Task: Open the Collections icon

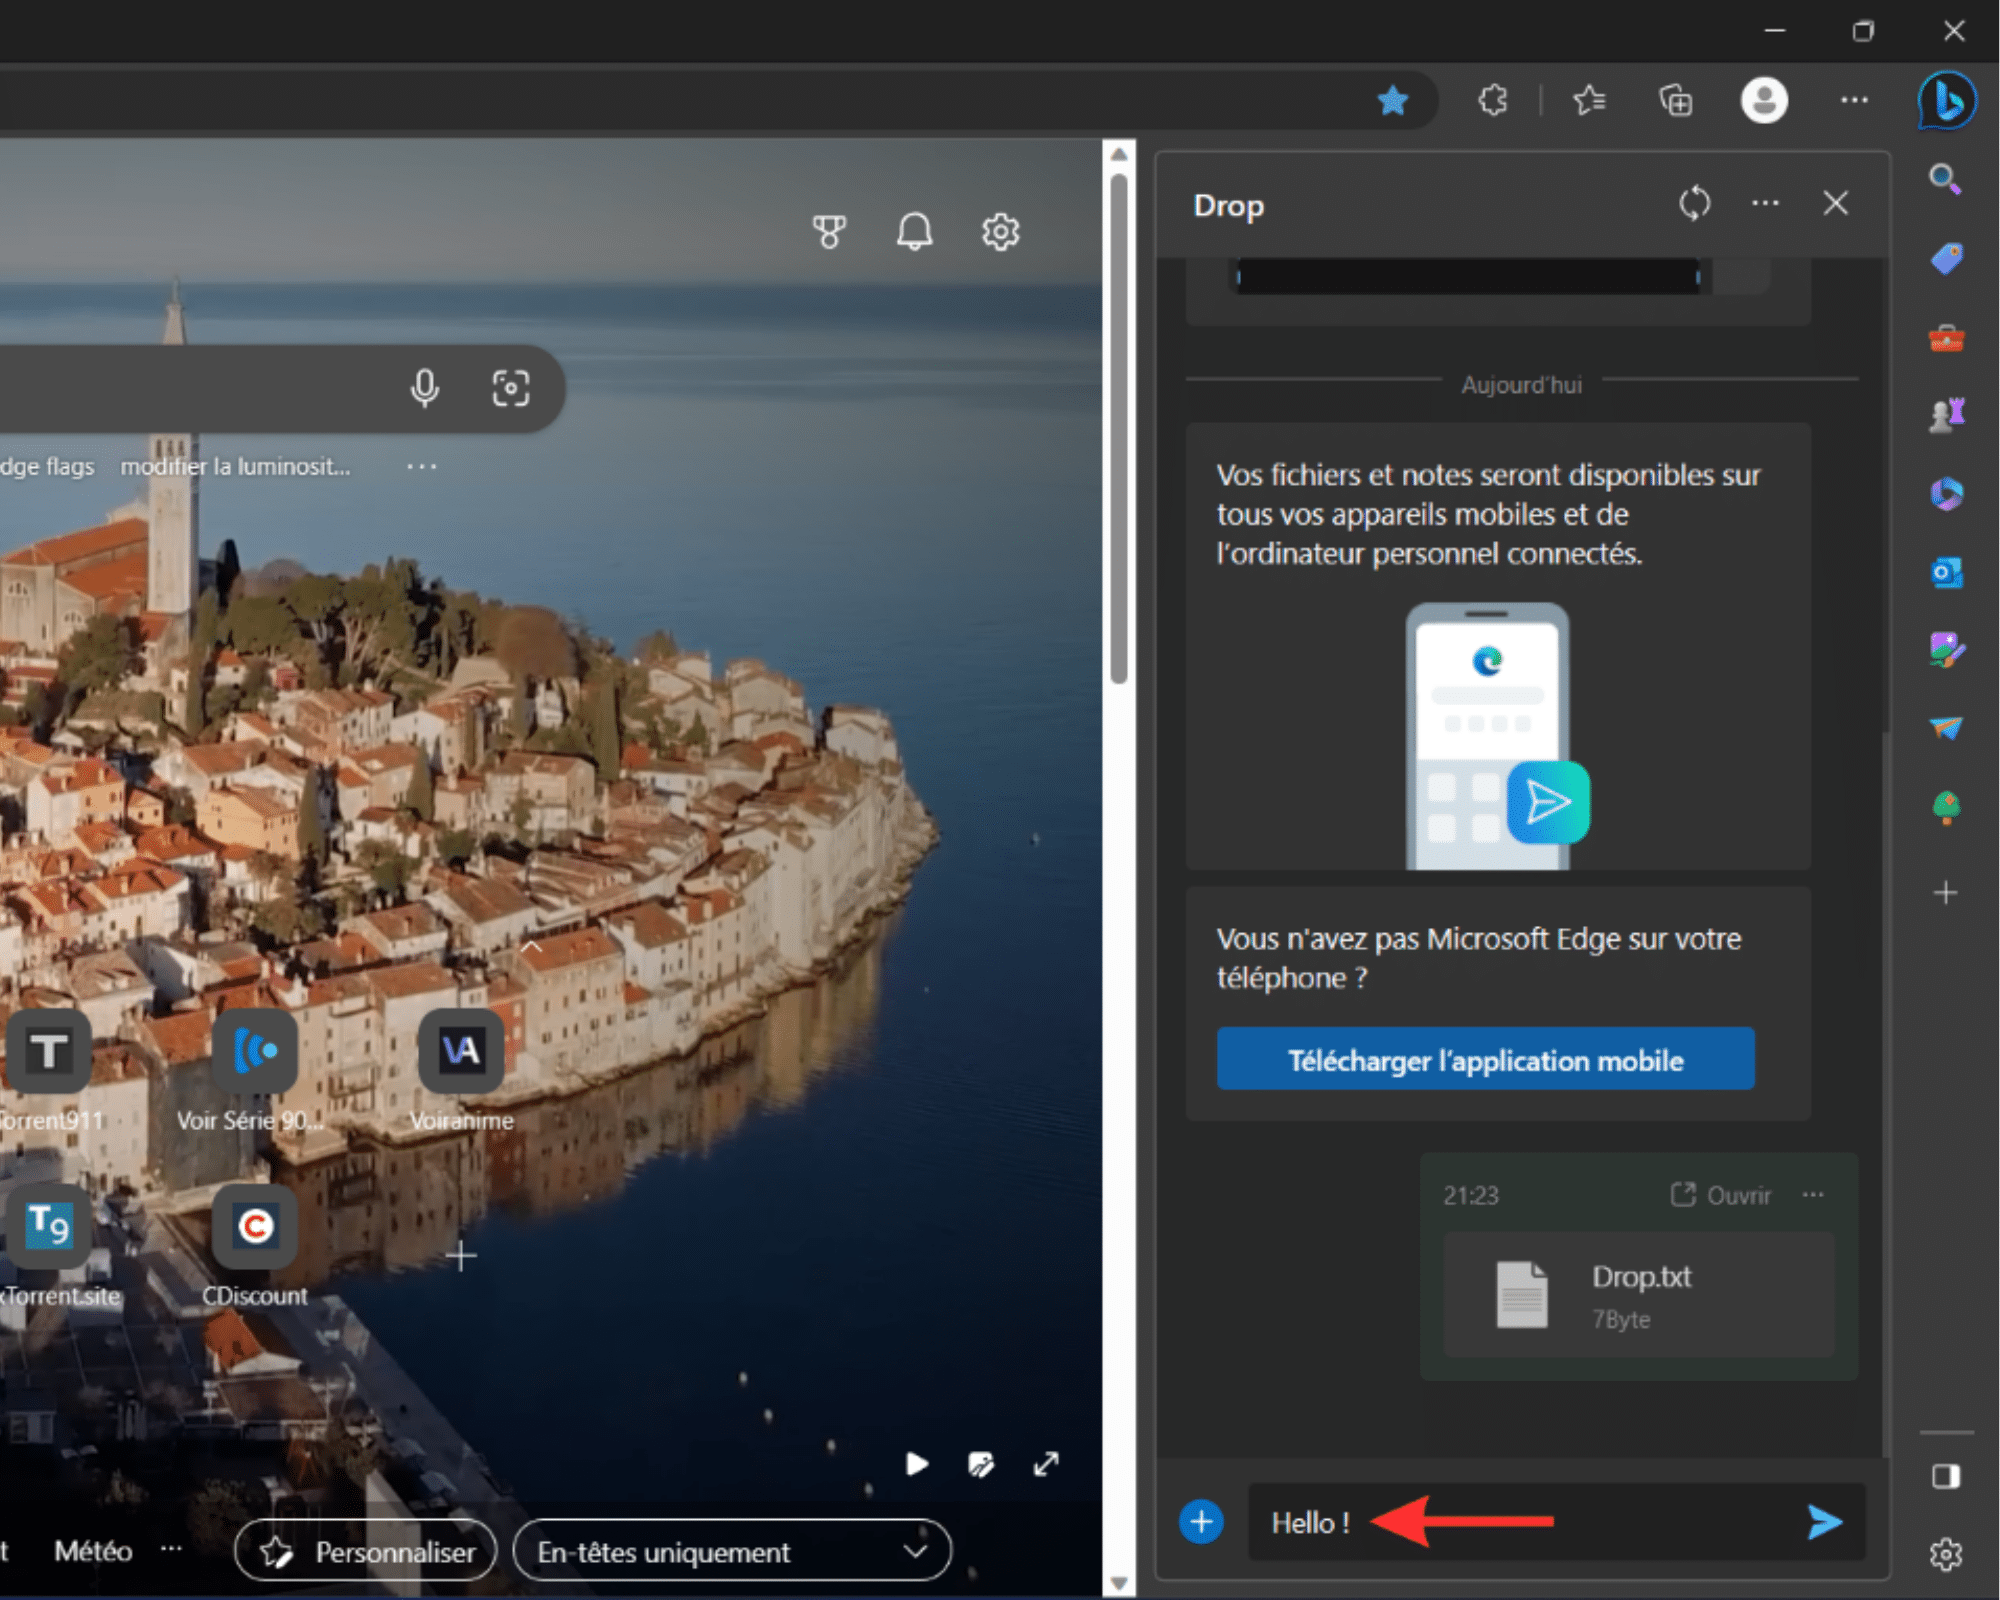Action: point(1676,100)
